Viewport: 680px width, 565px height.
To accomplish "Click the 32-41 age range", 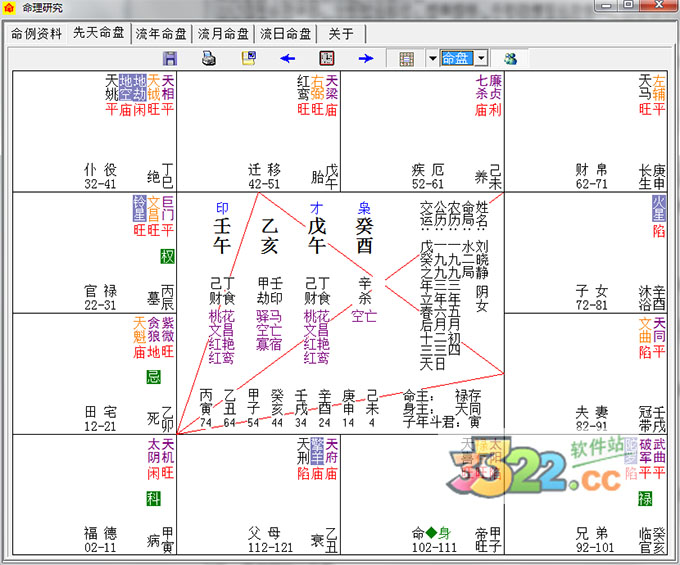I will (x=100, y=184).
